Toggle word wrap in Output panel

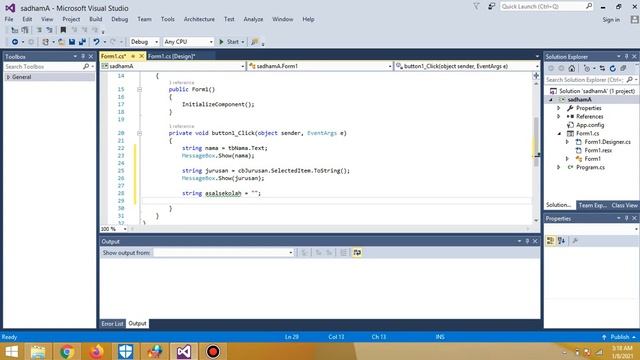[357, 253]
